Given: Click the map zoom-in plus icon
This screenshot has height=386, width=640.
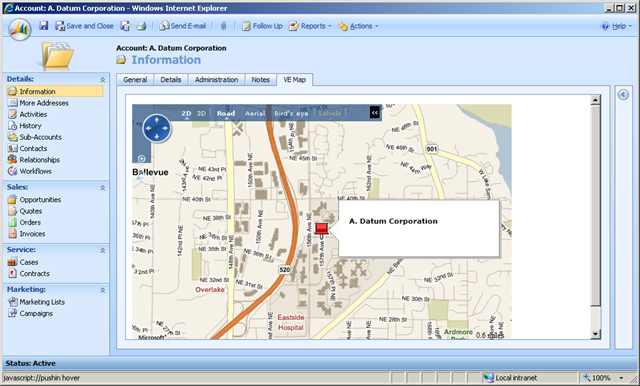Looking at the screenshot, I should tap(142, 158).
